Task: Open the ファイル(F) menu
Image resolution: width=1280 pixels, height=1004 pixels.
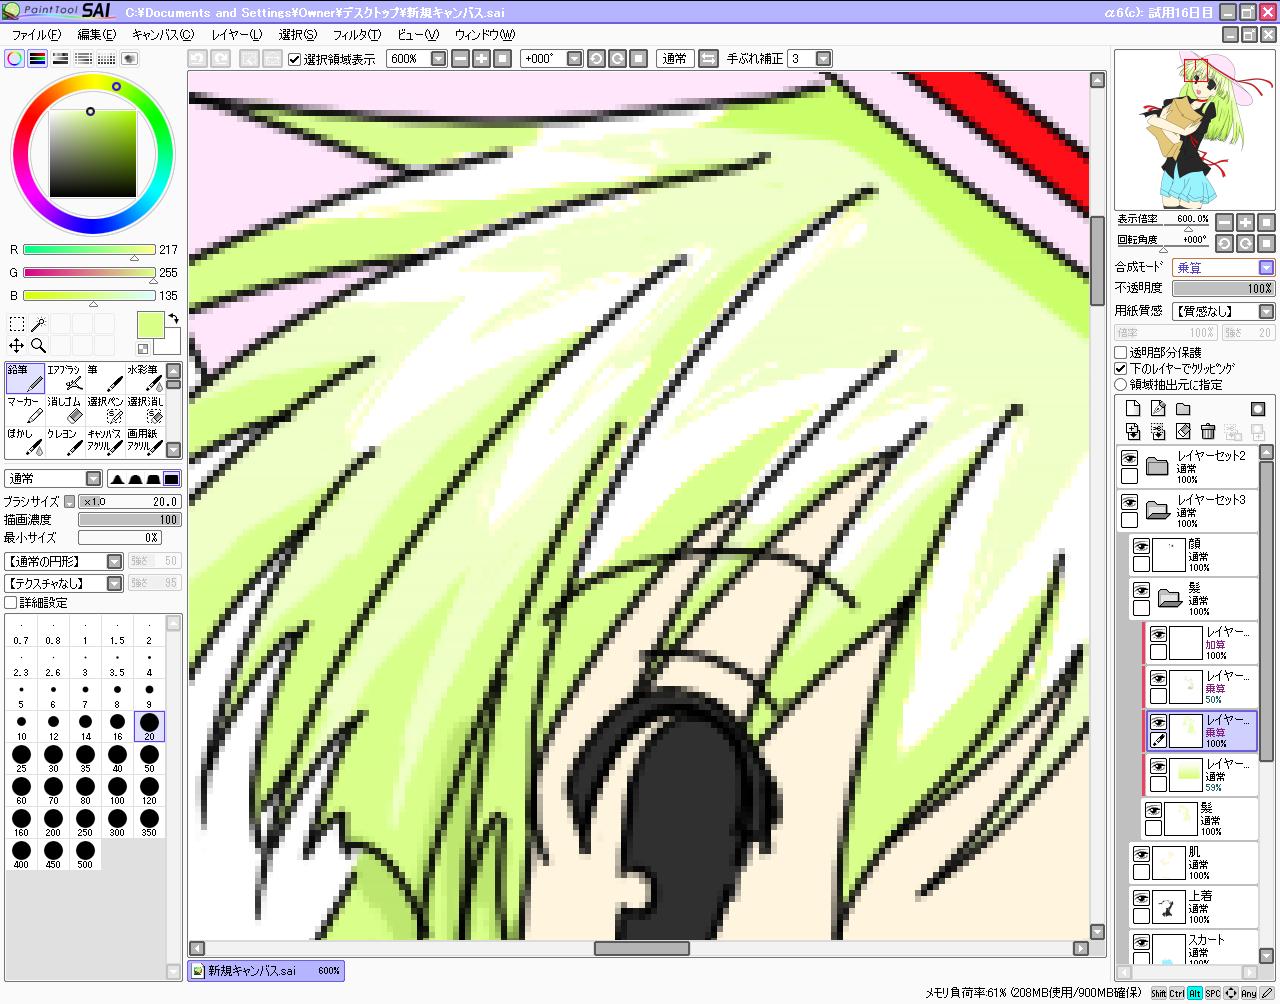Action: (36, 34)
